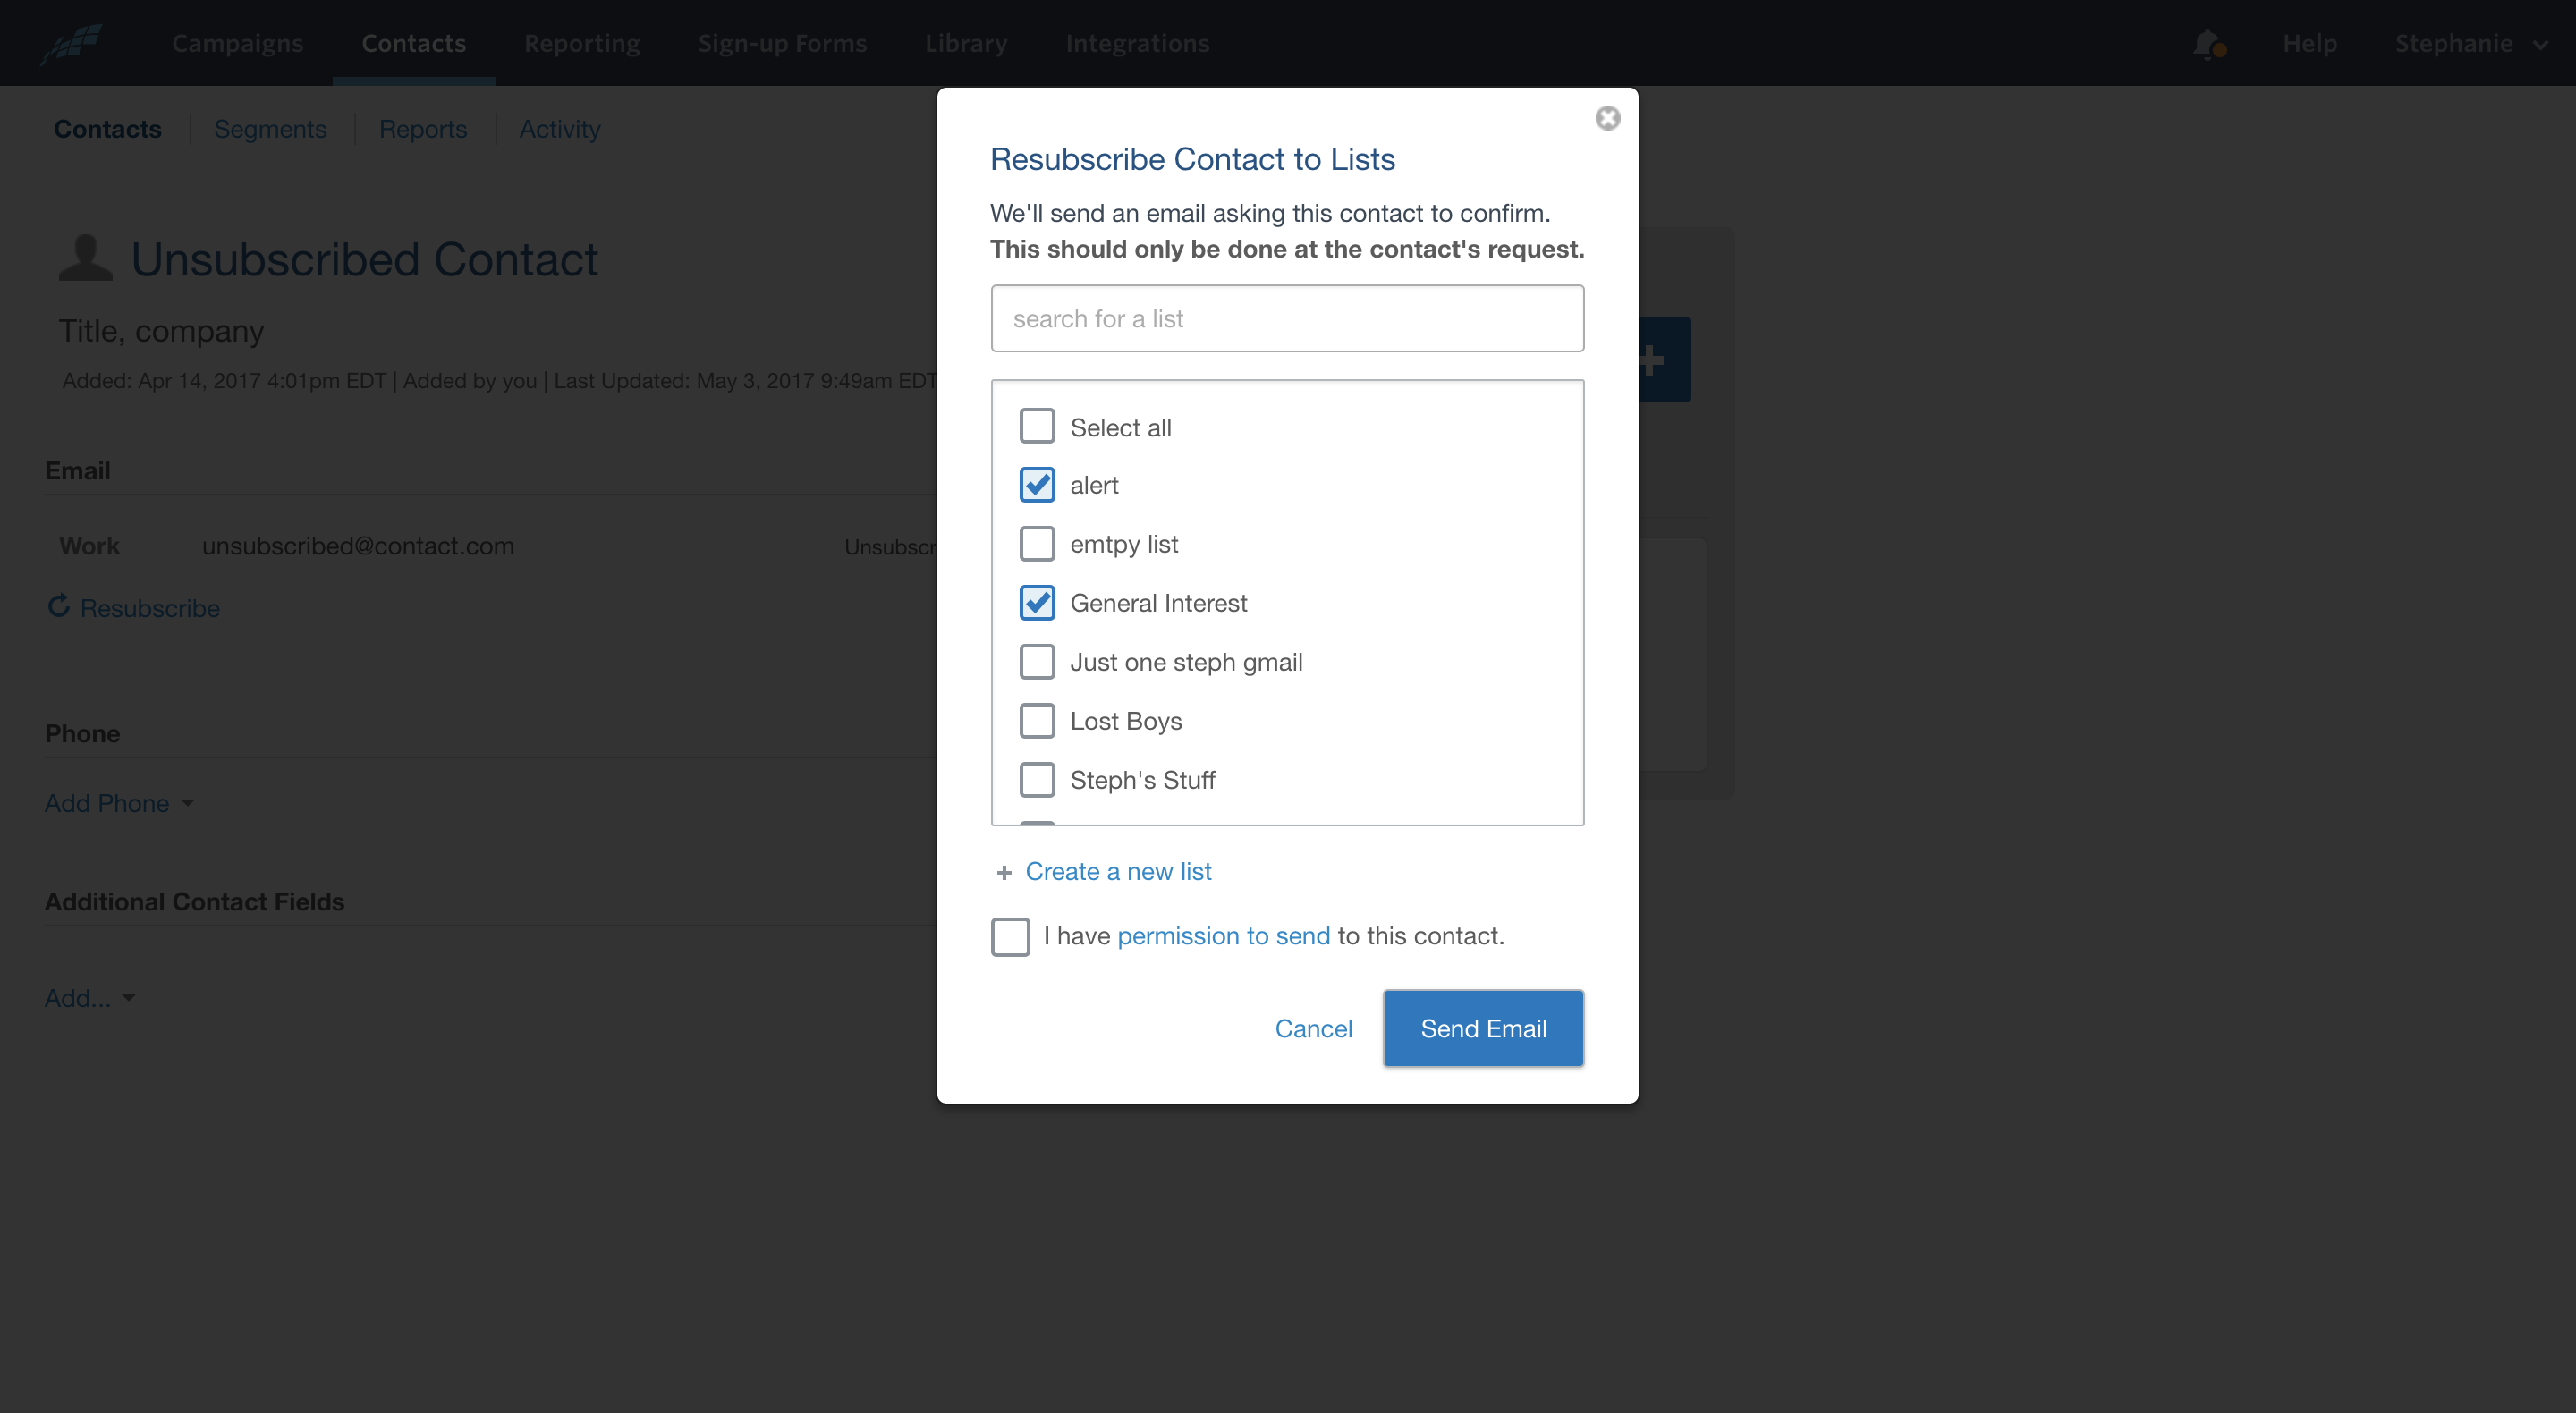Open the Contacts top navigation item

(x=414, y=43)
